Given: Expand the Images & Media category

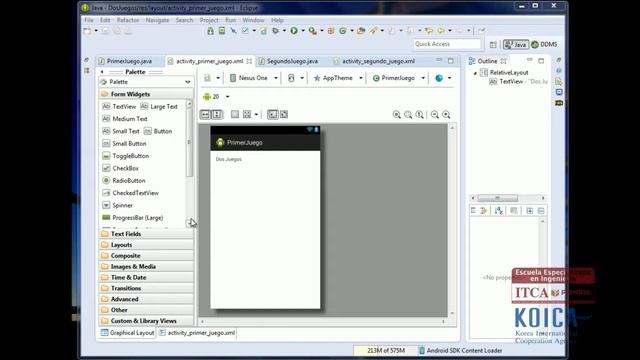Looking at the screenshot, I should pos(146,267).
